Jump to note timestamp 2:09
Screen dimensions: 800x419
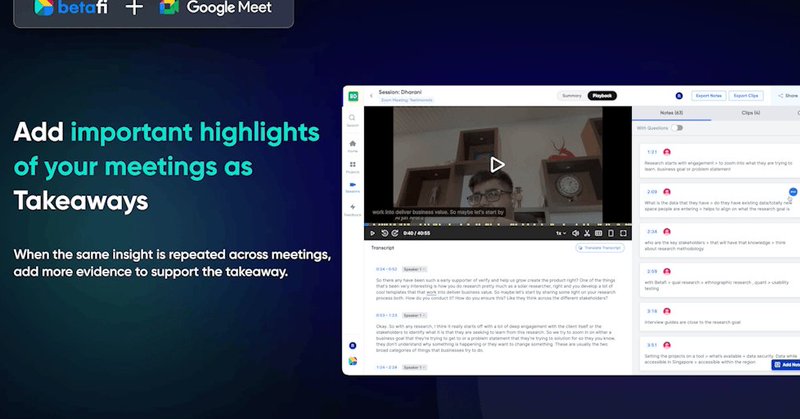tap(652, 192)
